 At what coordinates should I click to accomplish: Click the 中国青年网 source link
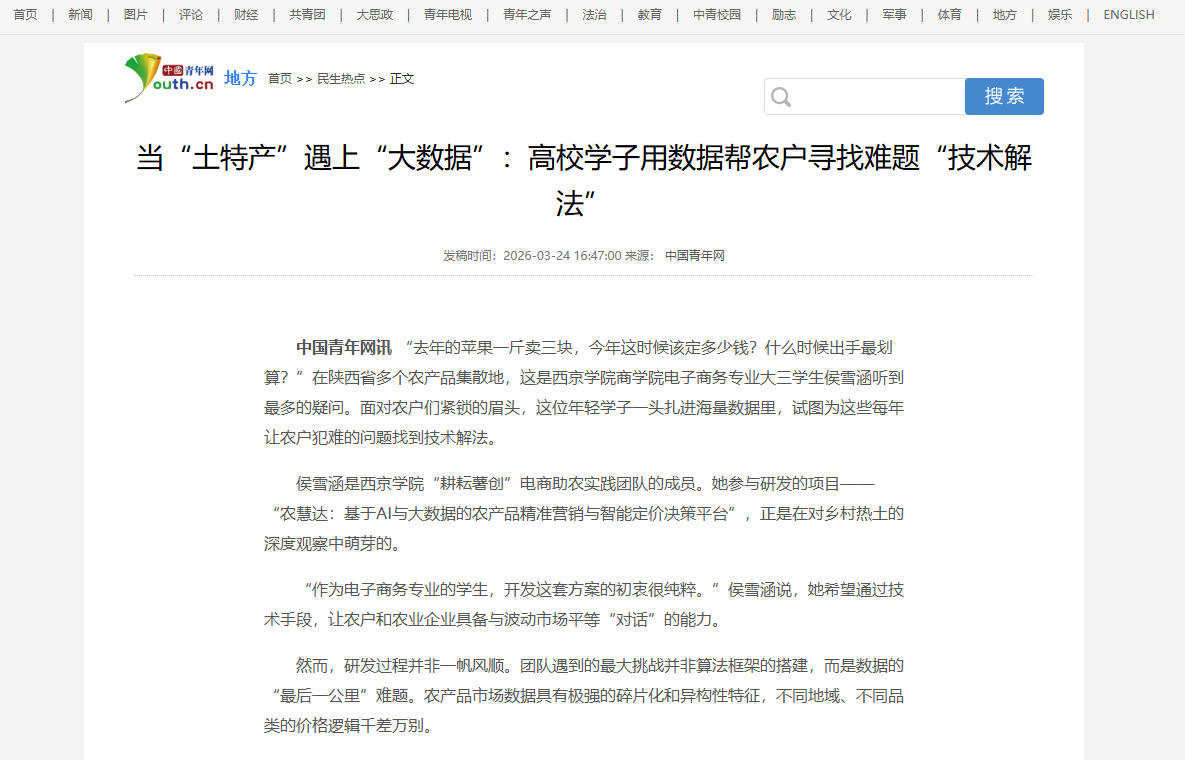[694, 256]
